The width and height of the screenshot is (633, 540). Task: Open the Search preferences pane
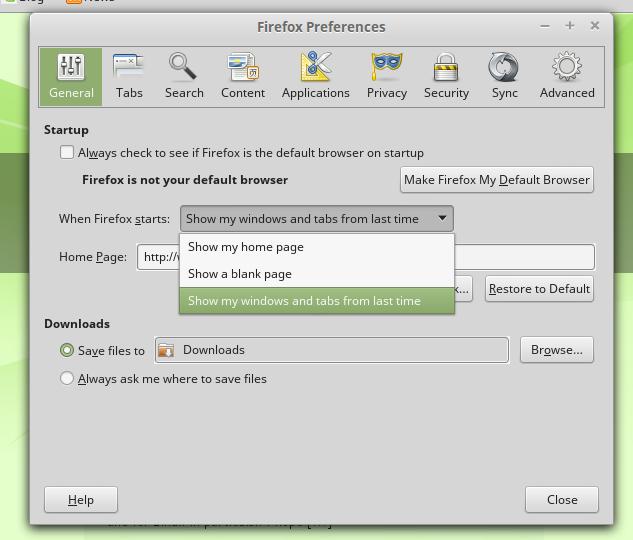(x=184, y=76)
